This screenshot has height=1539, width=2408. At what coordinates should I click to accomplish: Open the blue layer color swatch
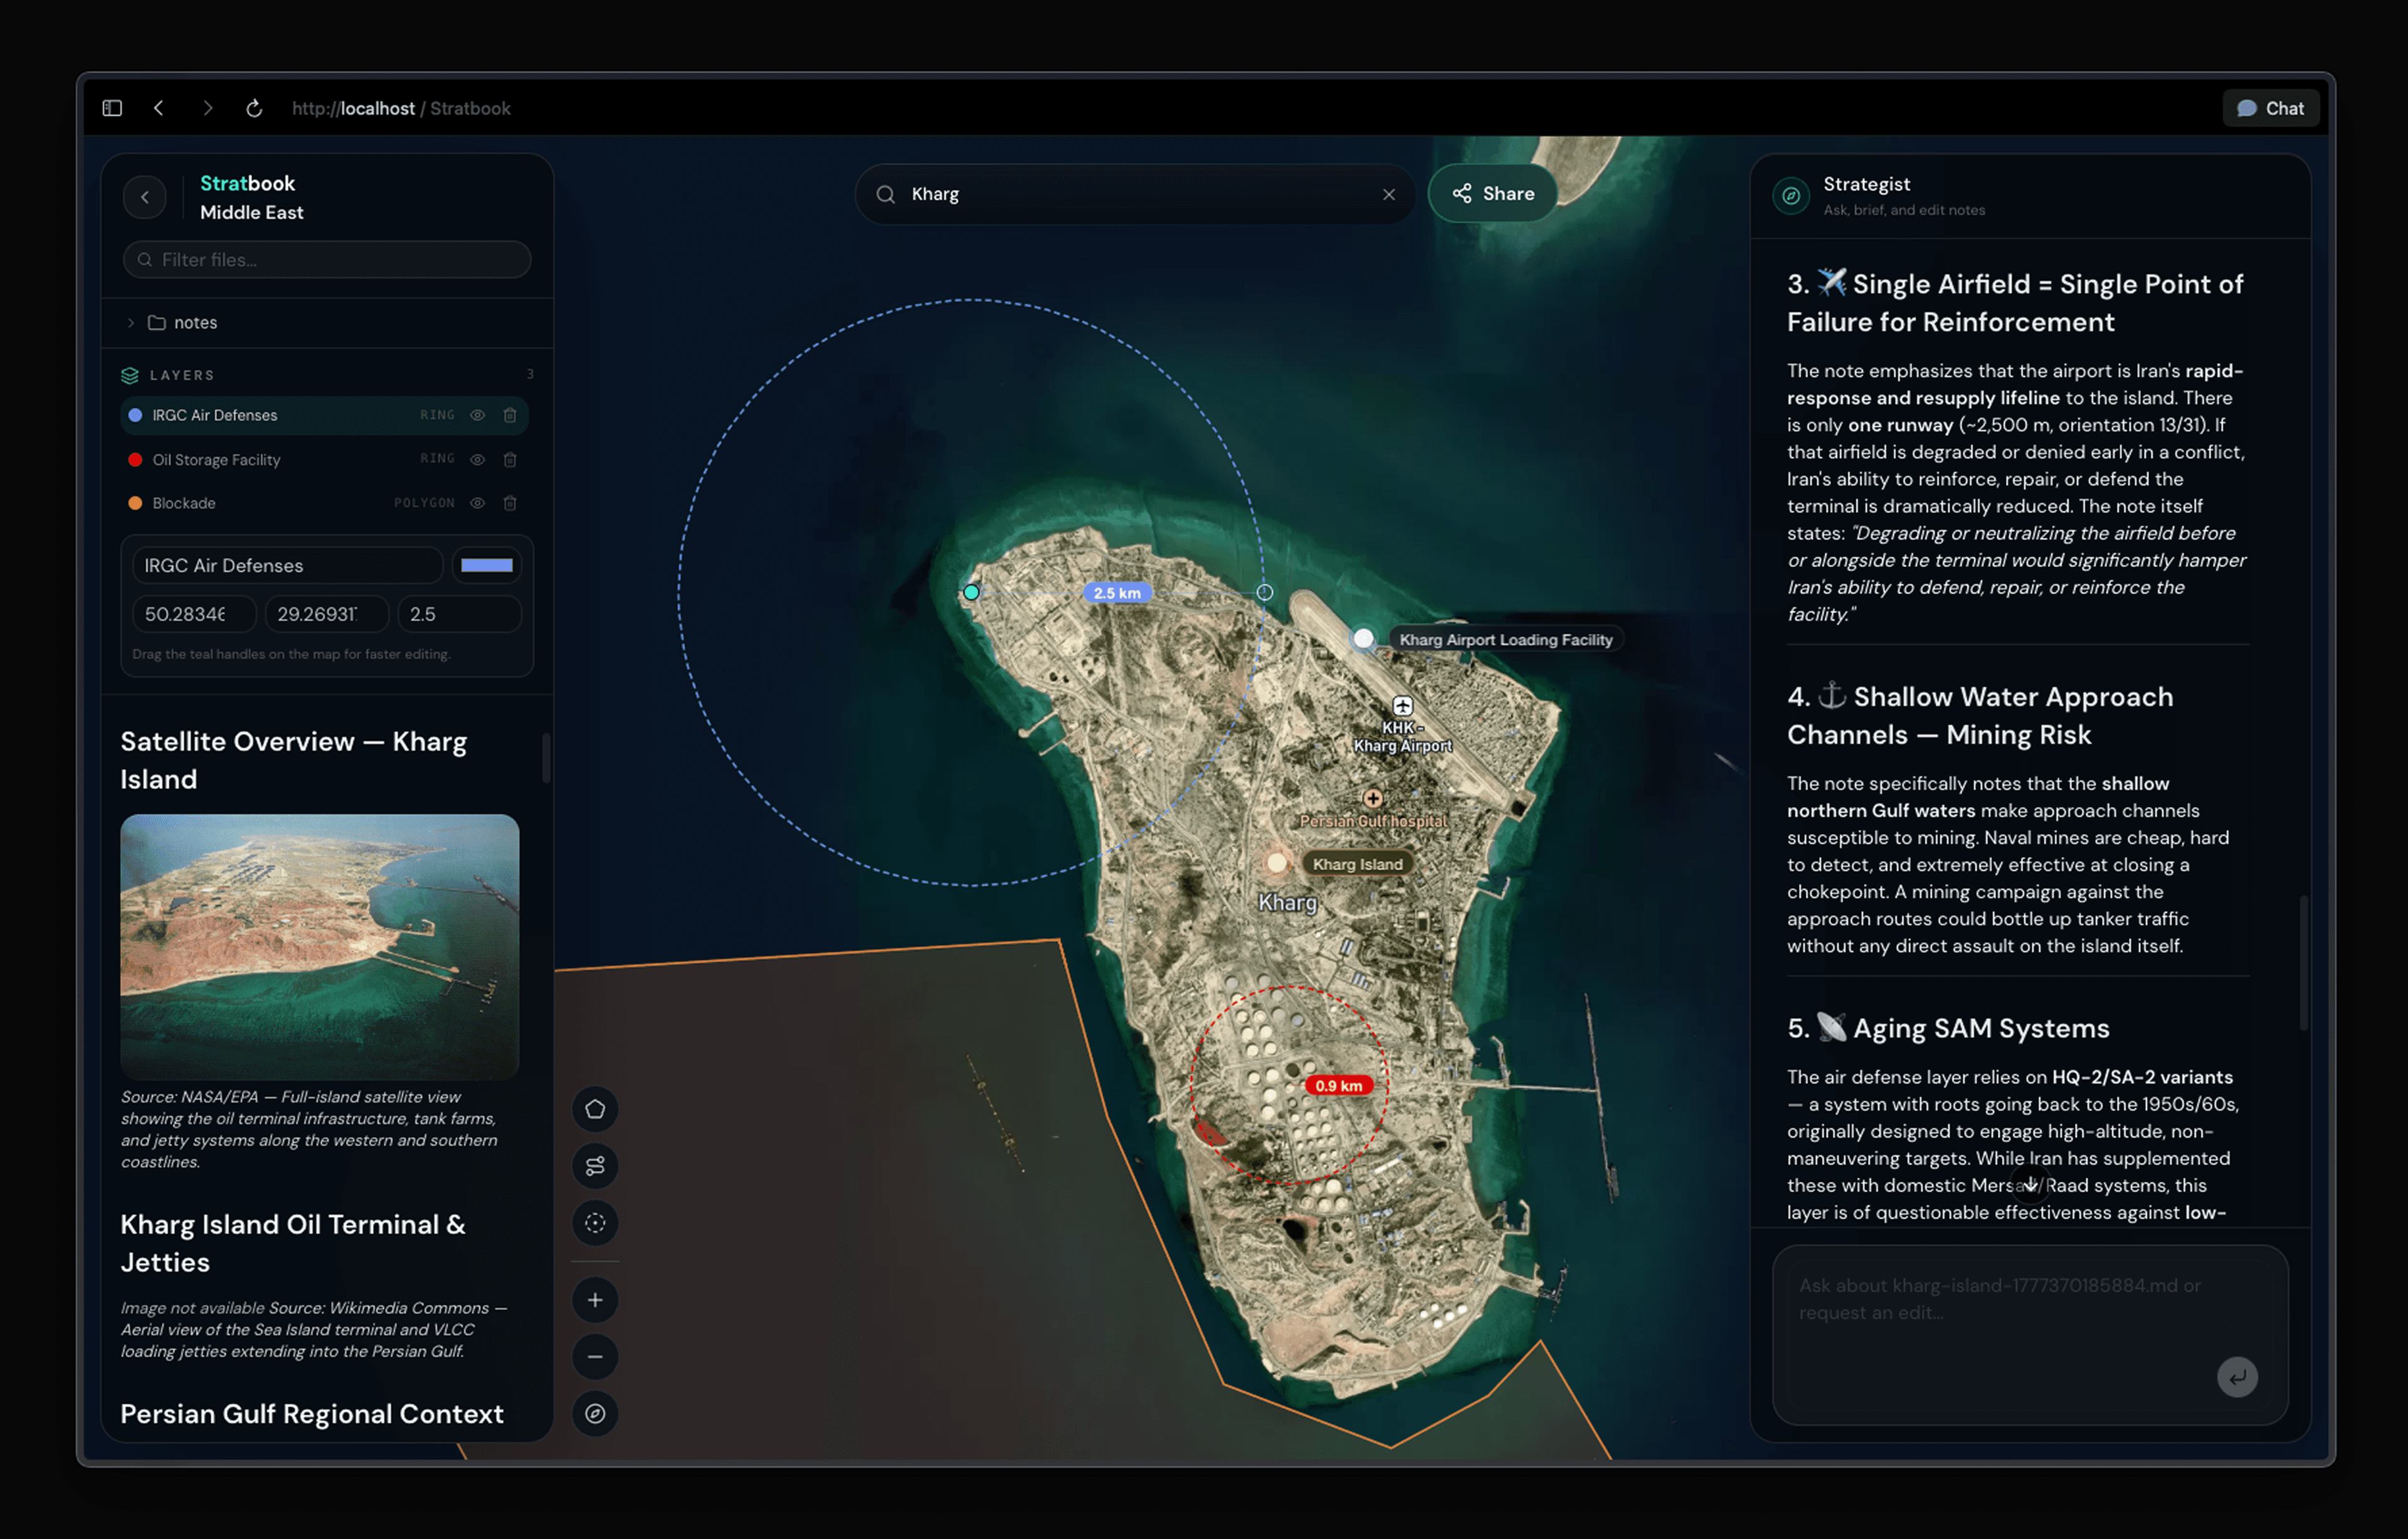point(487,565)
